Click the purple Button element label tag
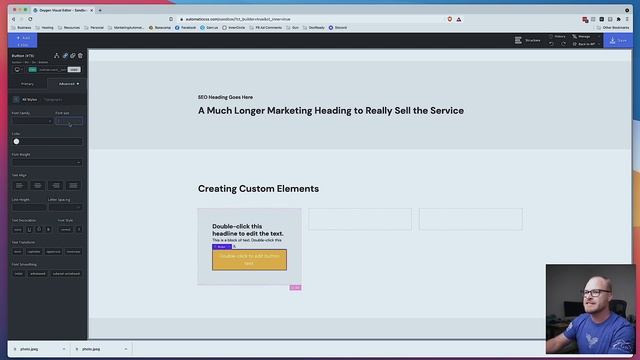This screenshot has height=360, width=640. click(222, 247)
